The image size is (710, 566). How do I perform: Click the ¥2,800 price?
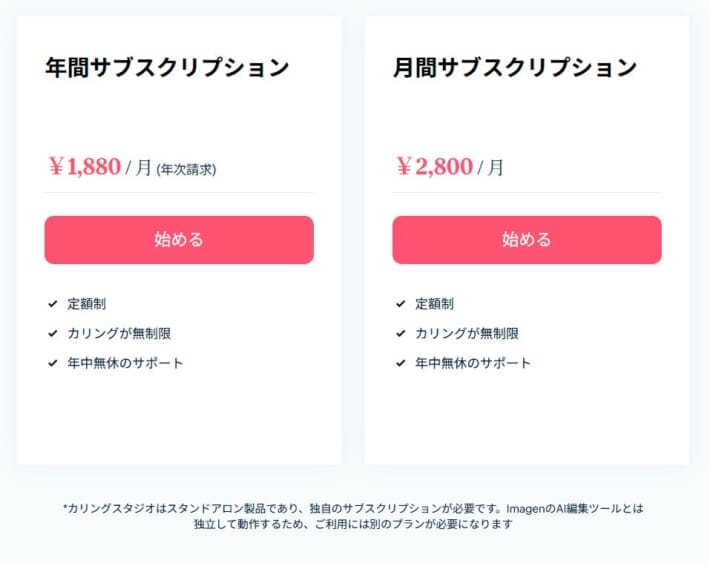tap(435, 166)
